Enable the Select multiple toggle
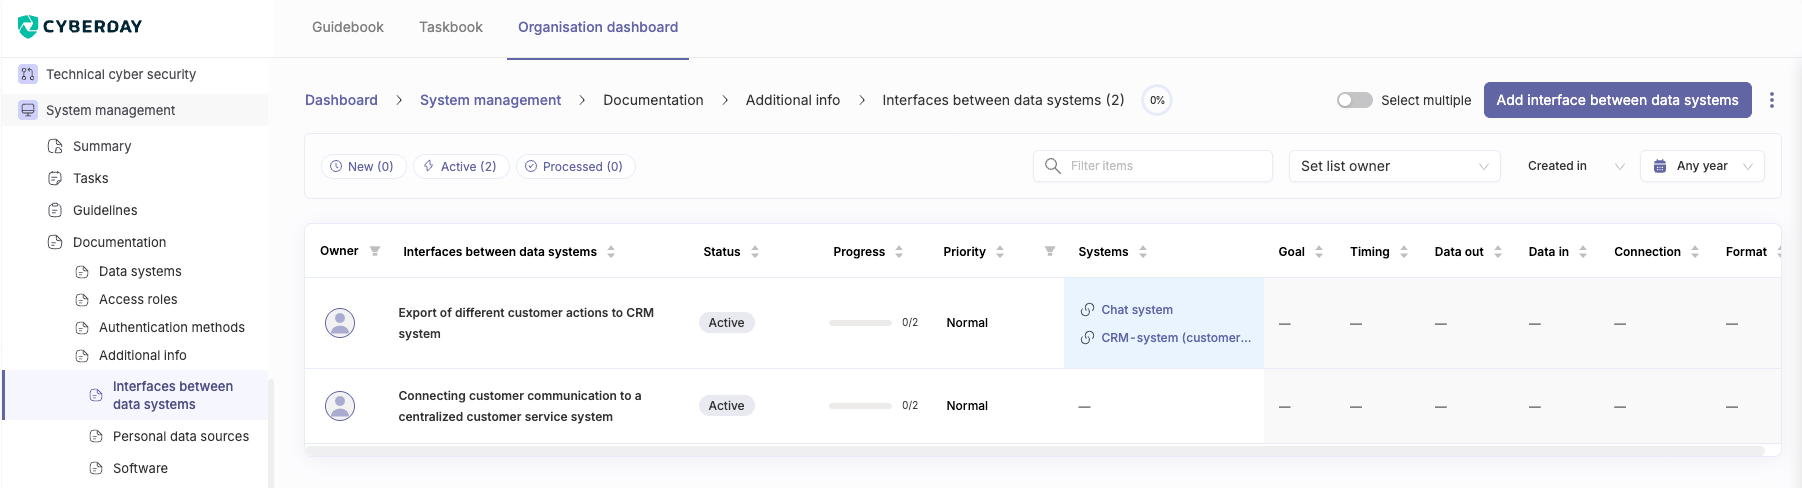 pos(1354,100)
